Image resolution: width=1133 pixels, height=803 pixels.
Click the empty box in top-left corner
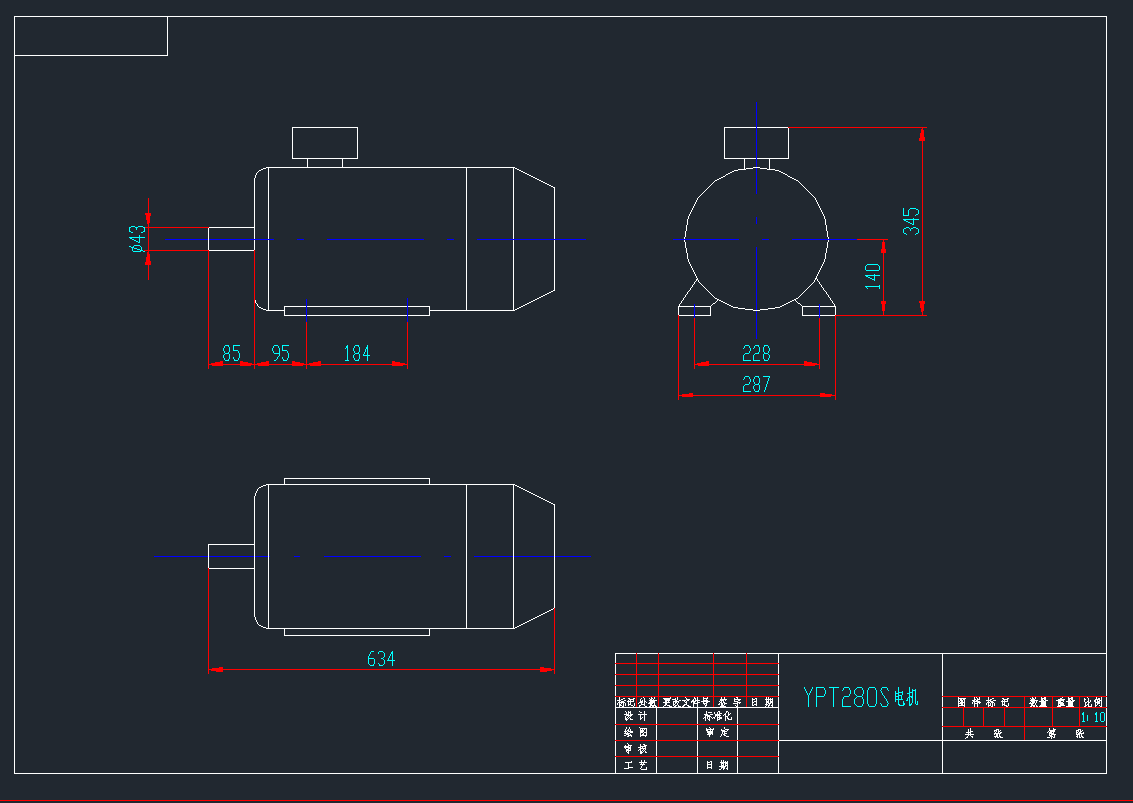click(91, 36)
